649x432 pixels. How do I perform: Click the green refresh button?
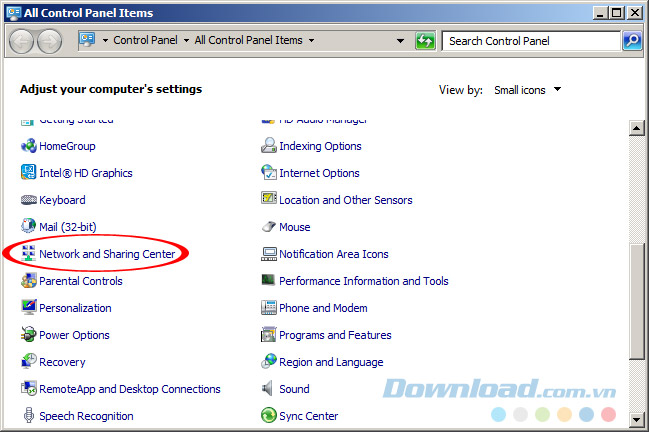coord(425,41)
